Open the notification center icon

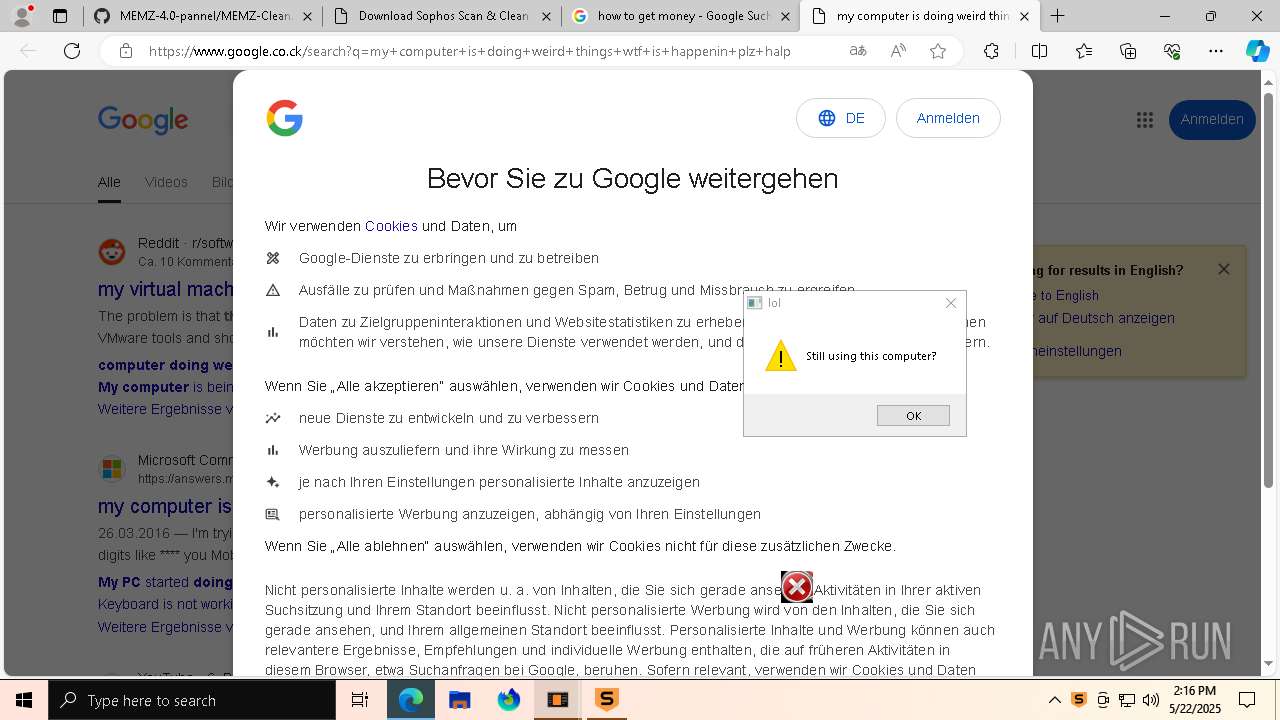click(1247, 700)
